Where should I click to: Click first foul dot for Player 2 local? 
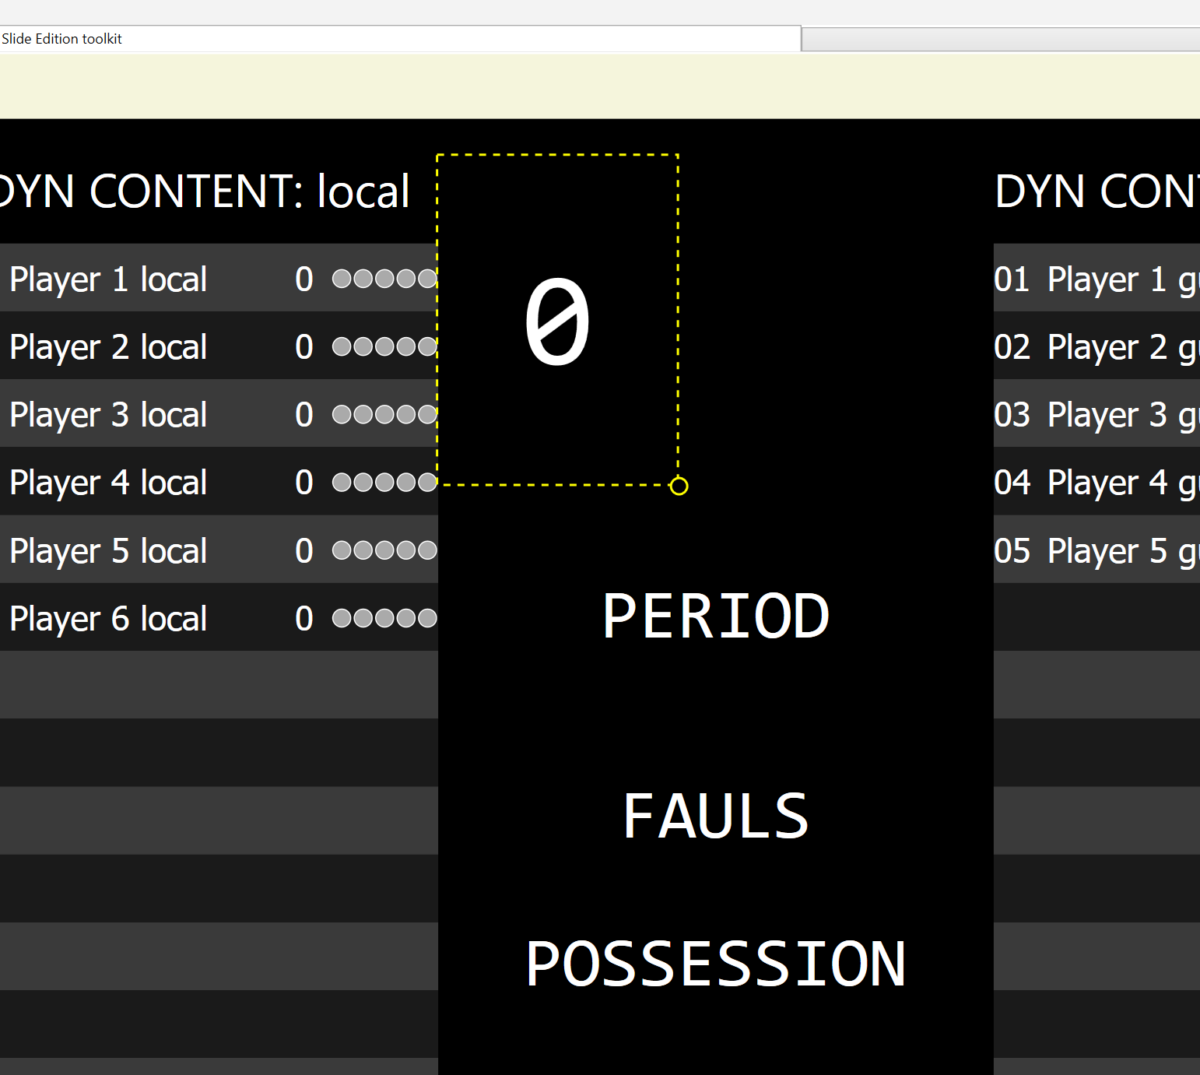[342, 347]
